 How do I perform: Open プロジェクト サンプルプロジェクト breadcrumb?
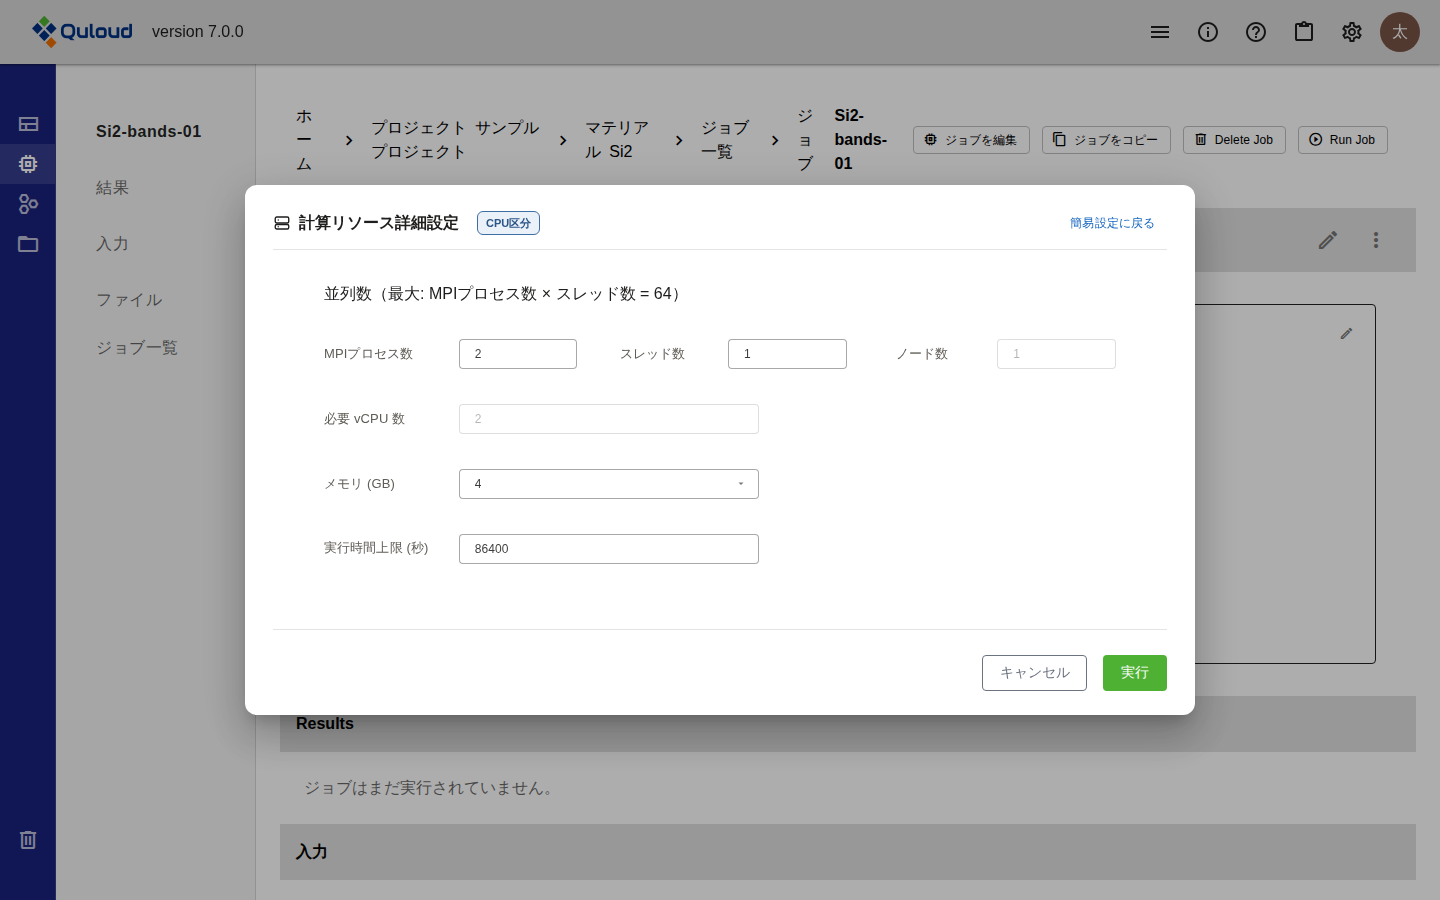[x=455, y=140]
